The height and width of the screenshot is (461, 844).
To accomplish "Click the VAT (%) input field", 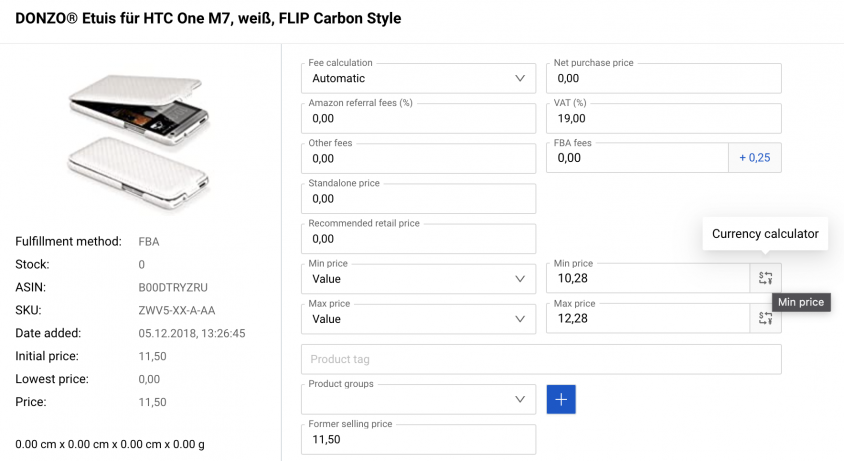I will (x=663, y=118).
